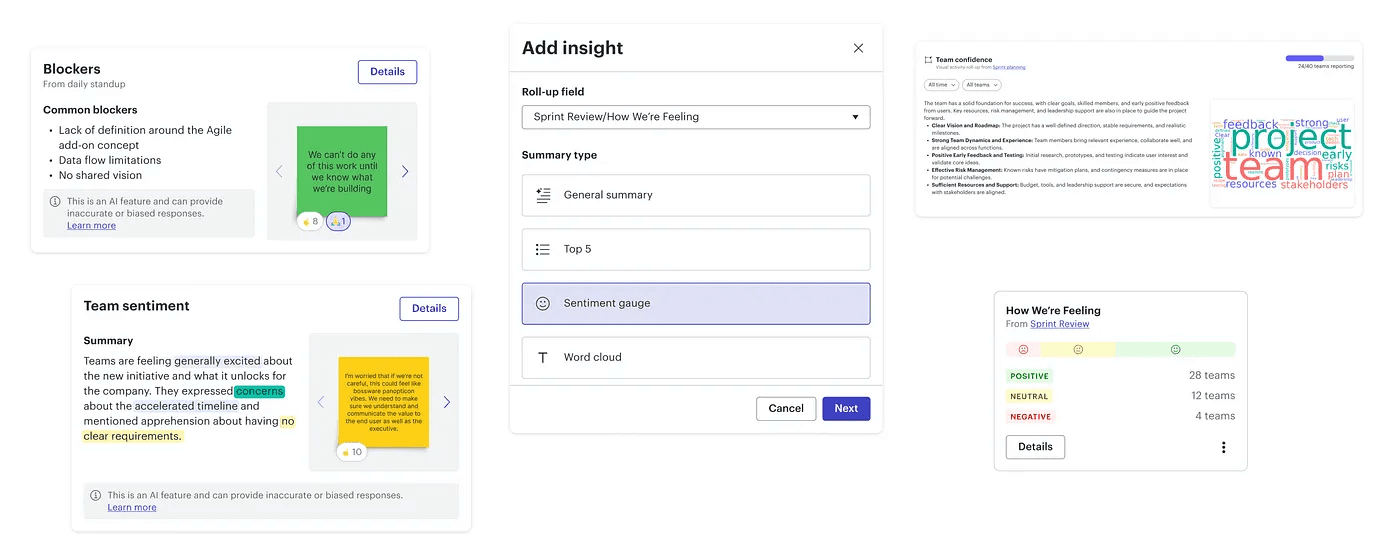
Task: Click the green sticky note in Blockers
Action: tap(342, 171)
